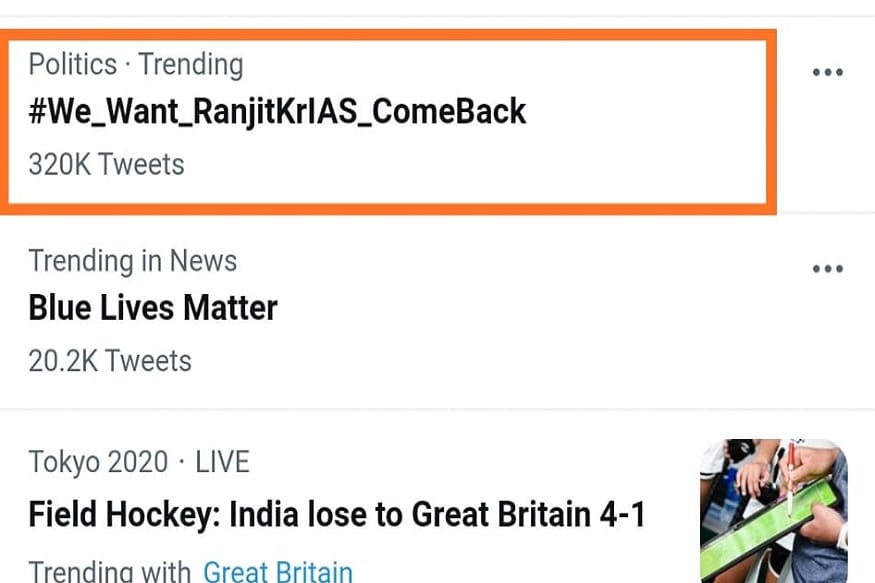Screen dimensions: 875x583
Task: Click the 20.2K Tweets count
Action: [x=110, y=360]
